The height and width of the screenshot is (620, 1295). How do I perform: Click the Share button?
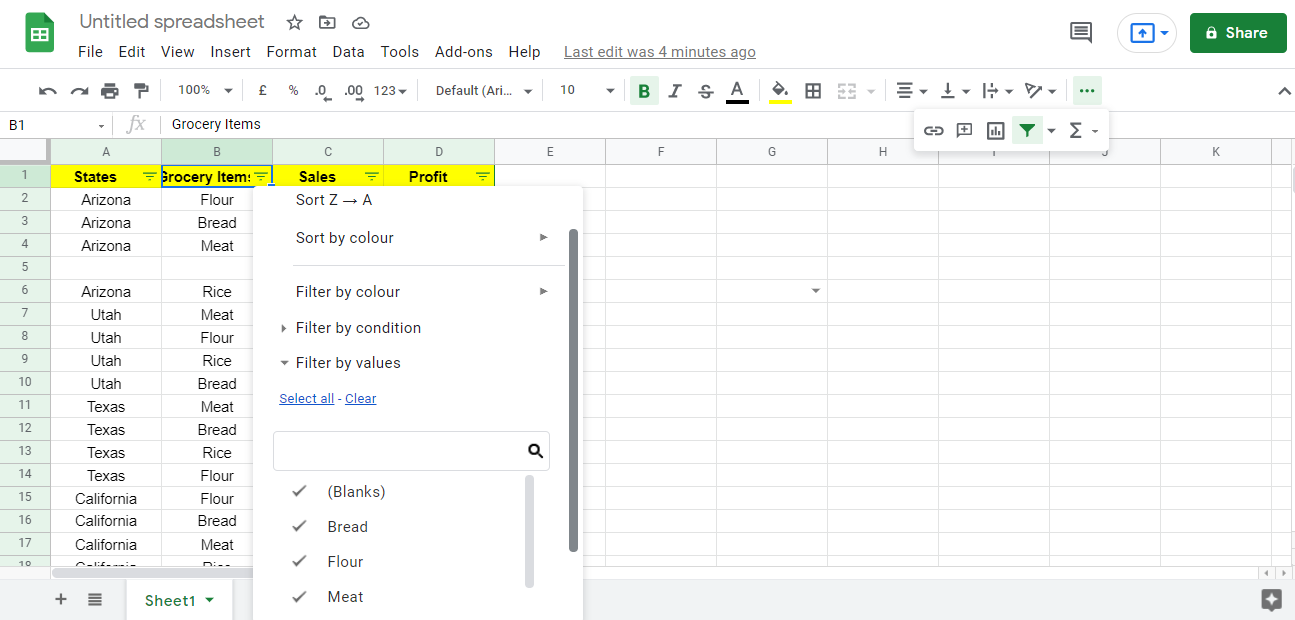tap(1237, 33)
